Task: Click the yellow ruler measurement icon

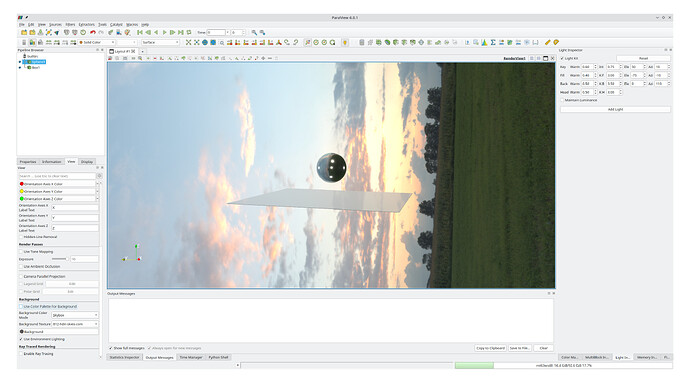Action: pyautogui.click(x=547, y=42)
